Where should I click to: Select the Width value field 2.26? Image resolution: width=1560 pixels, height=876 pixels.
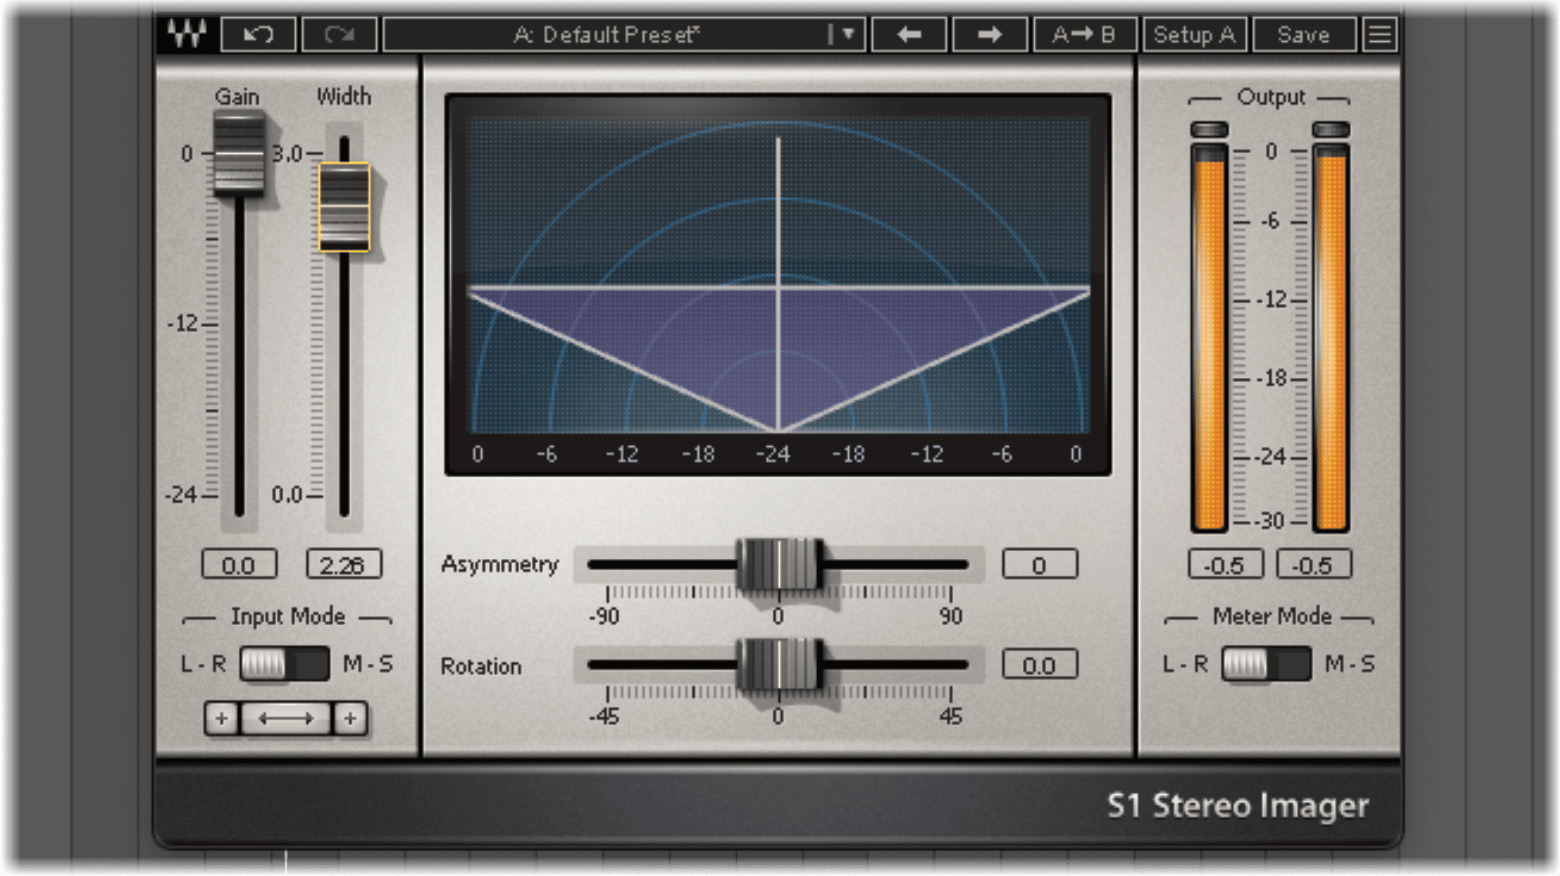[x=343, y=565]
